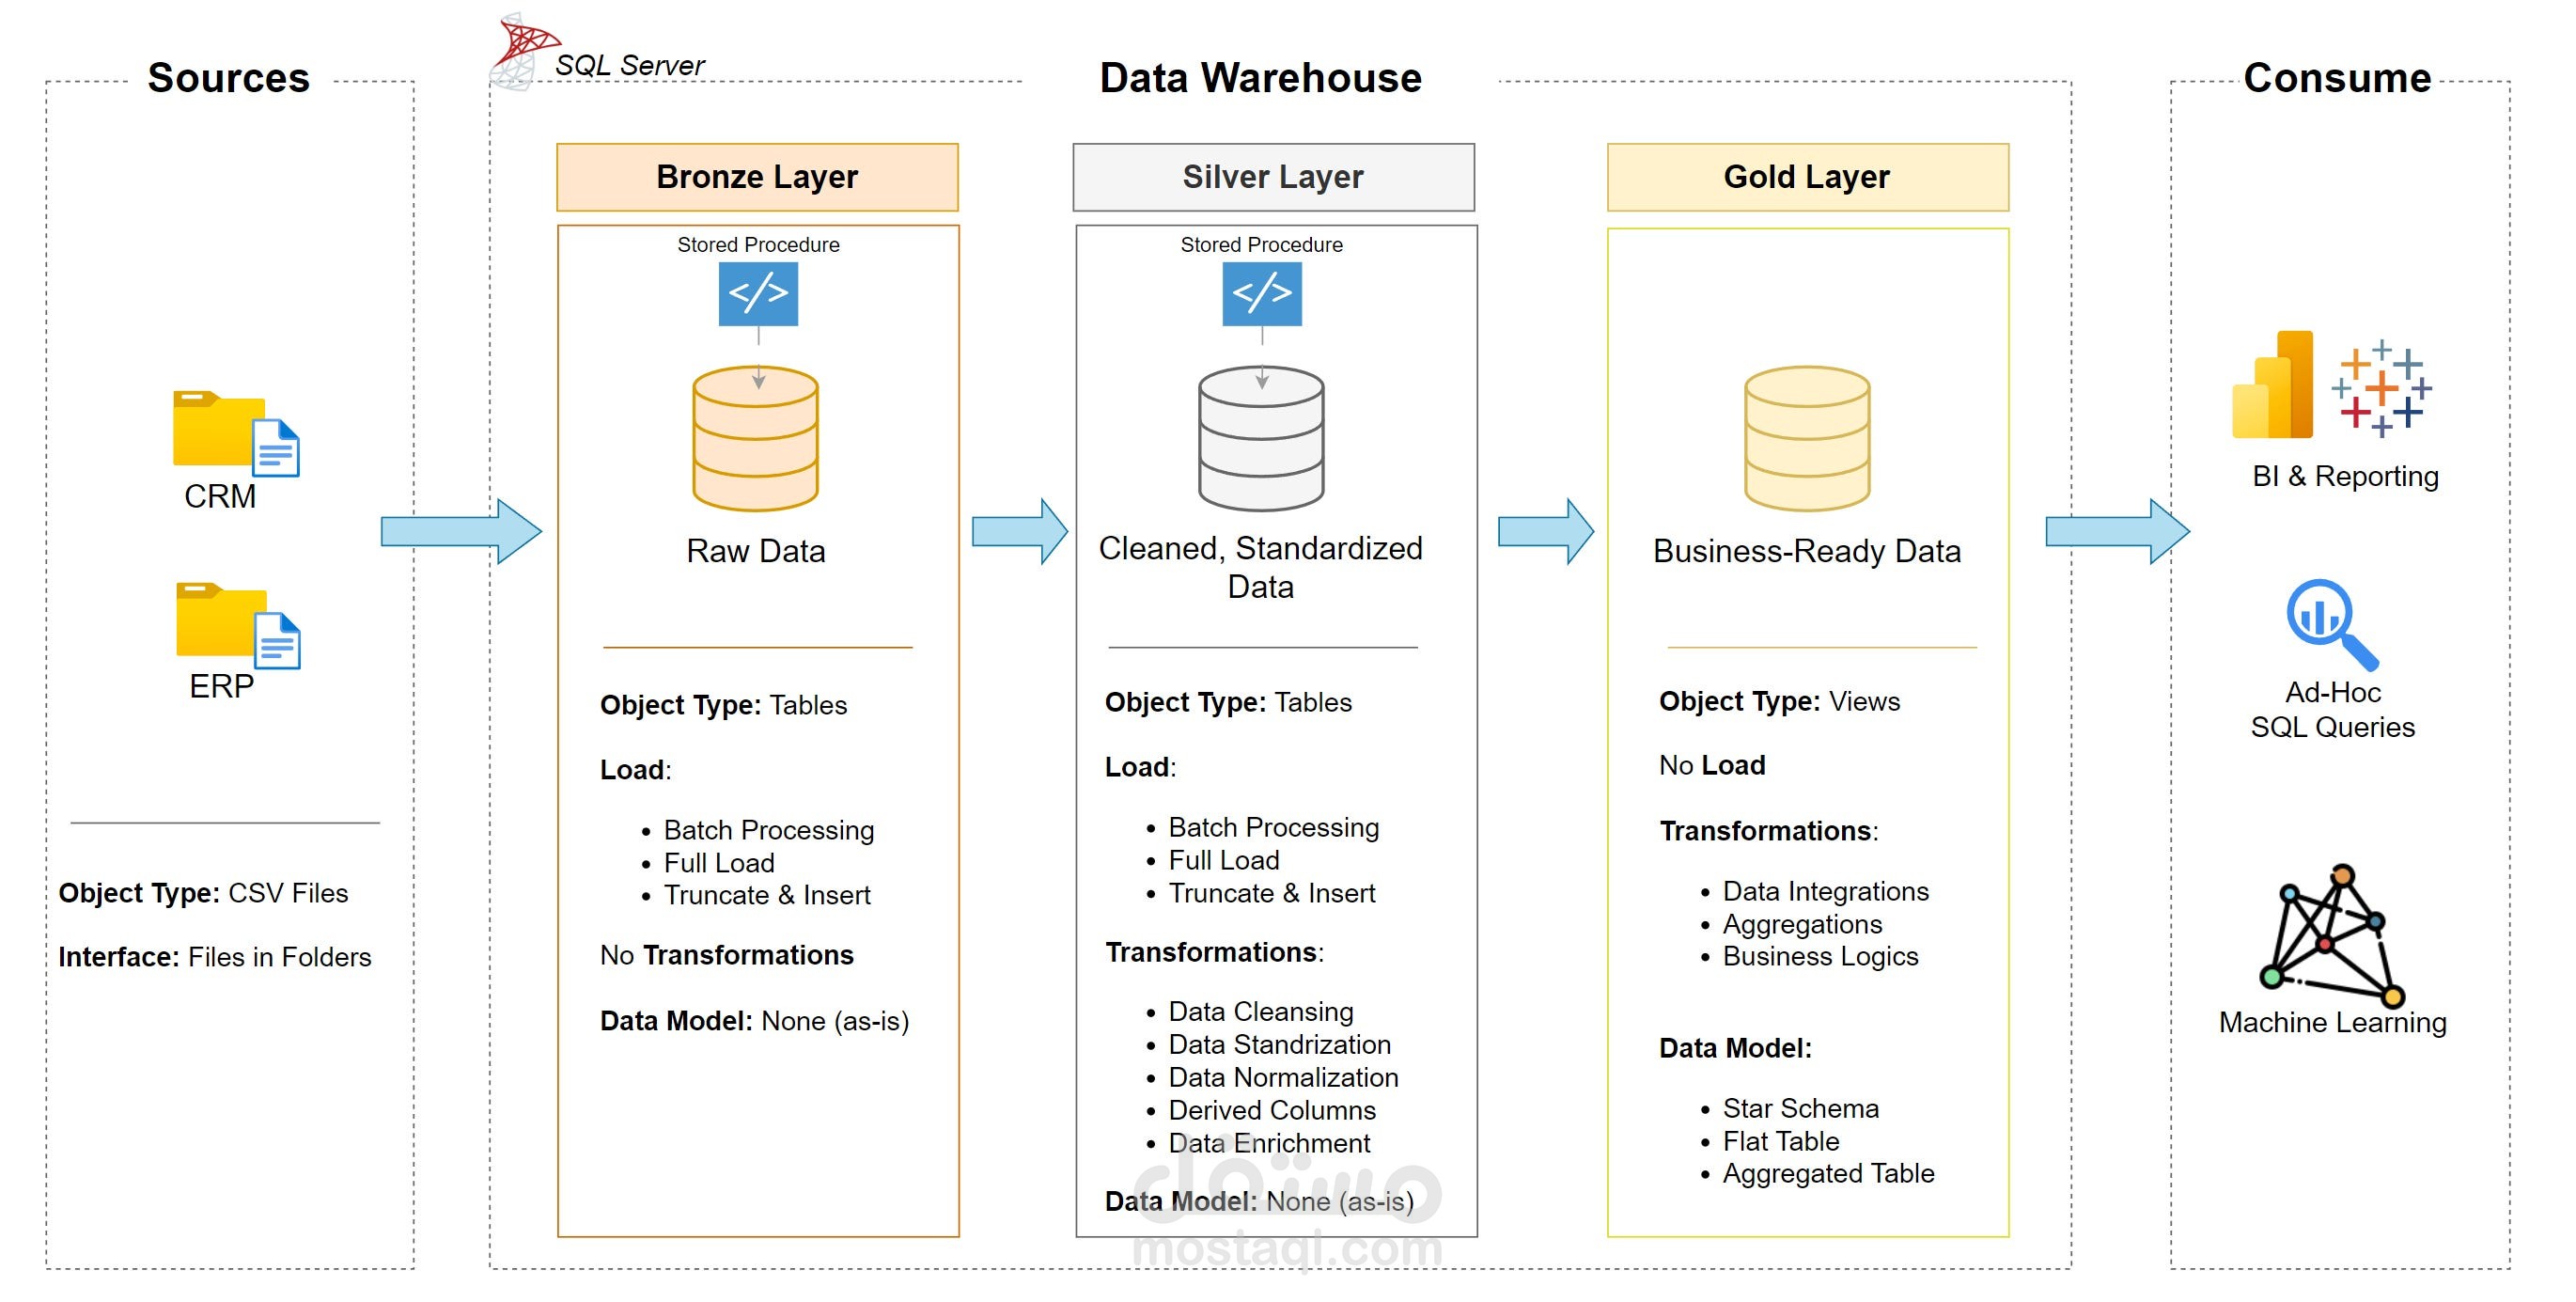Click the Machine Learning label
This screenshot has width=2576, height=1302.
[x=2332, y=1022]
